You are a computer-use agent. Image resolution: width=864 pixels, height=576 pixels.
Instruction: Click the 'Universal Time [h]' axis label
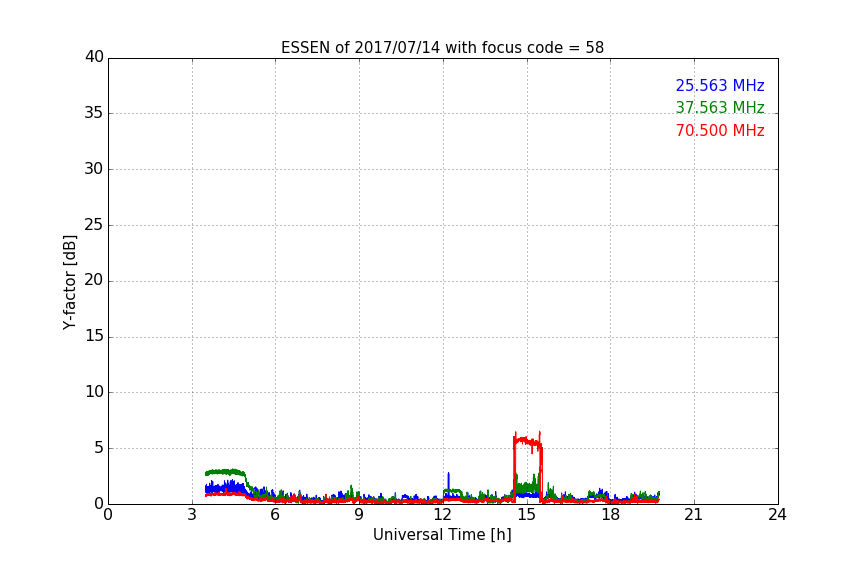click(x=442, y=535)
